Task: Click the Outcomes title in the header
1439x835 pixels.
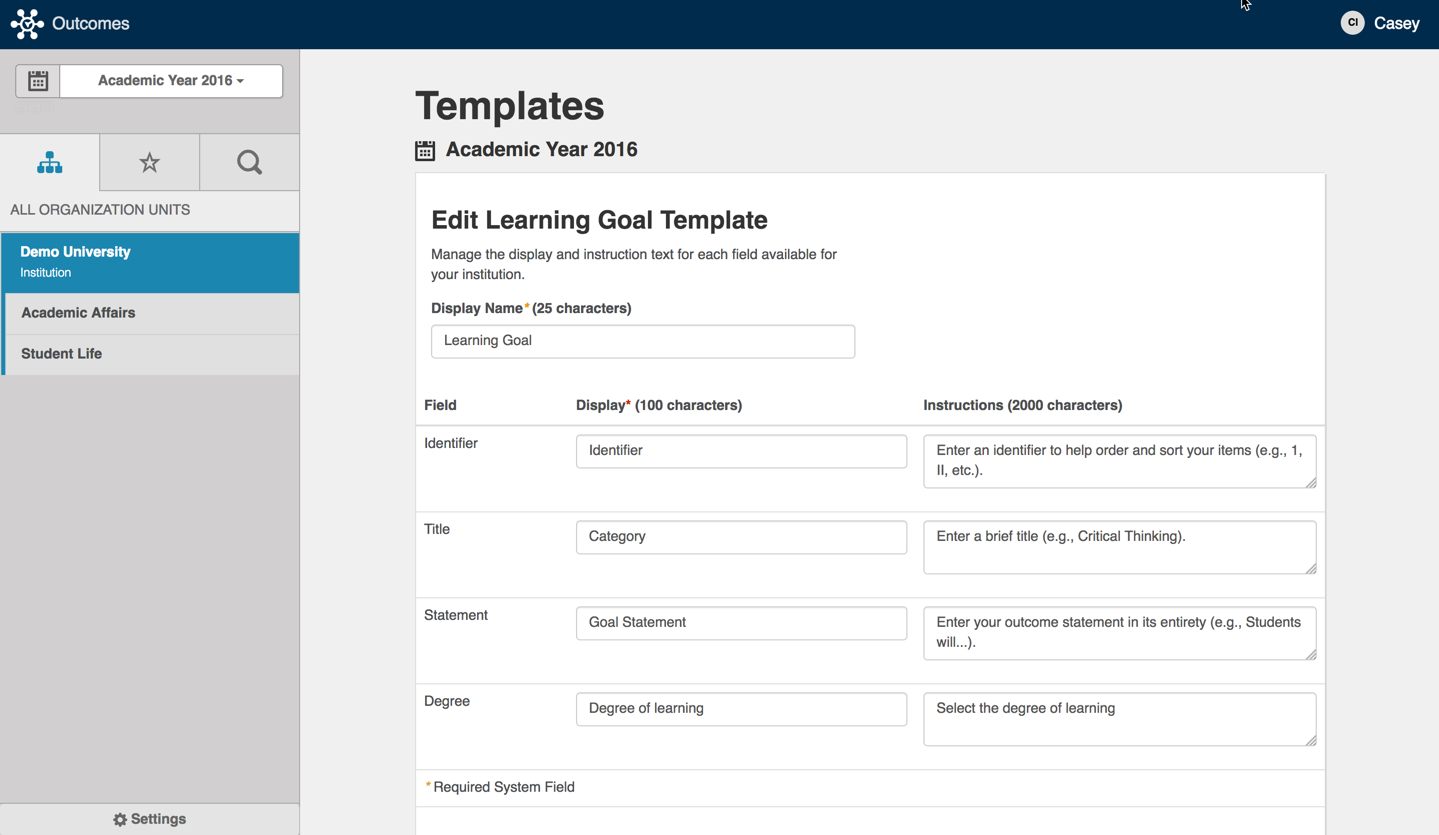Action: [91, 24]
